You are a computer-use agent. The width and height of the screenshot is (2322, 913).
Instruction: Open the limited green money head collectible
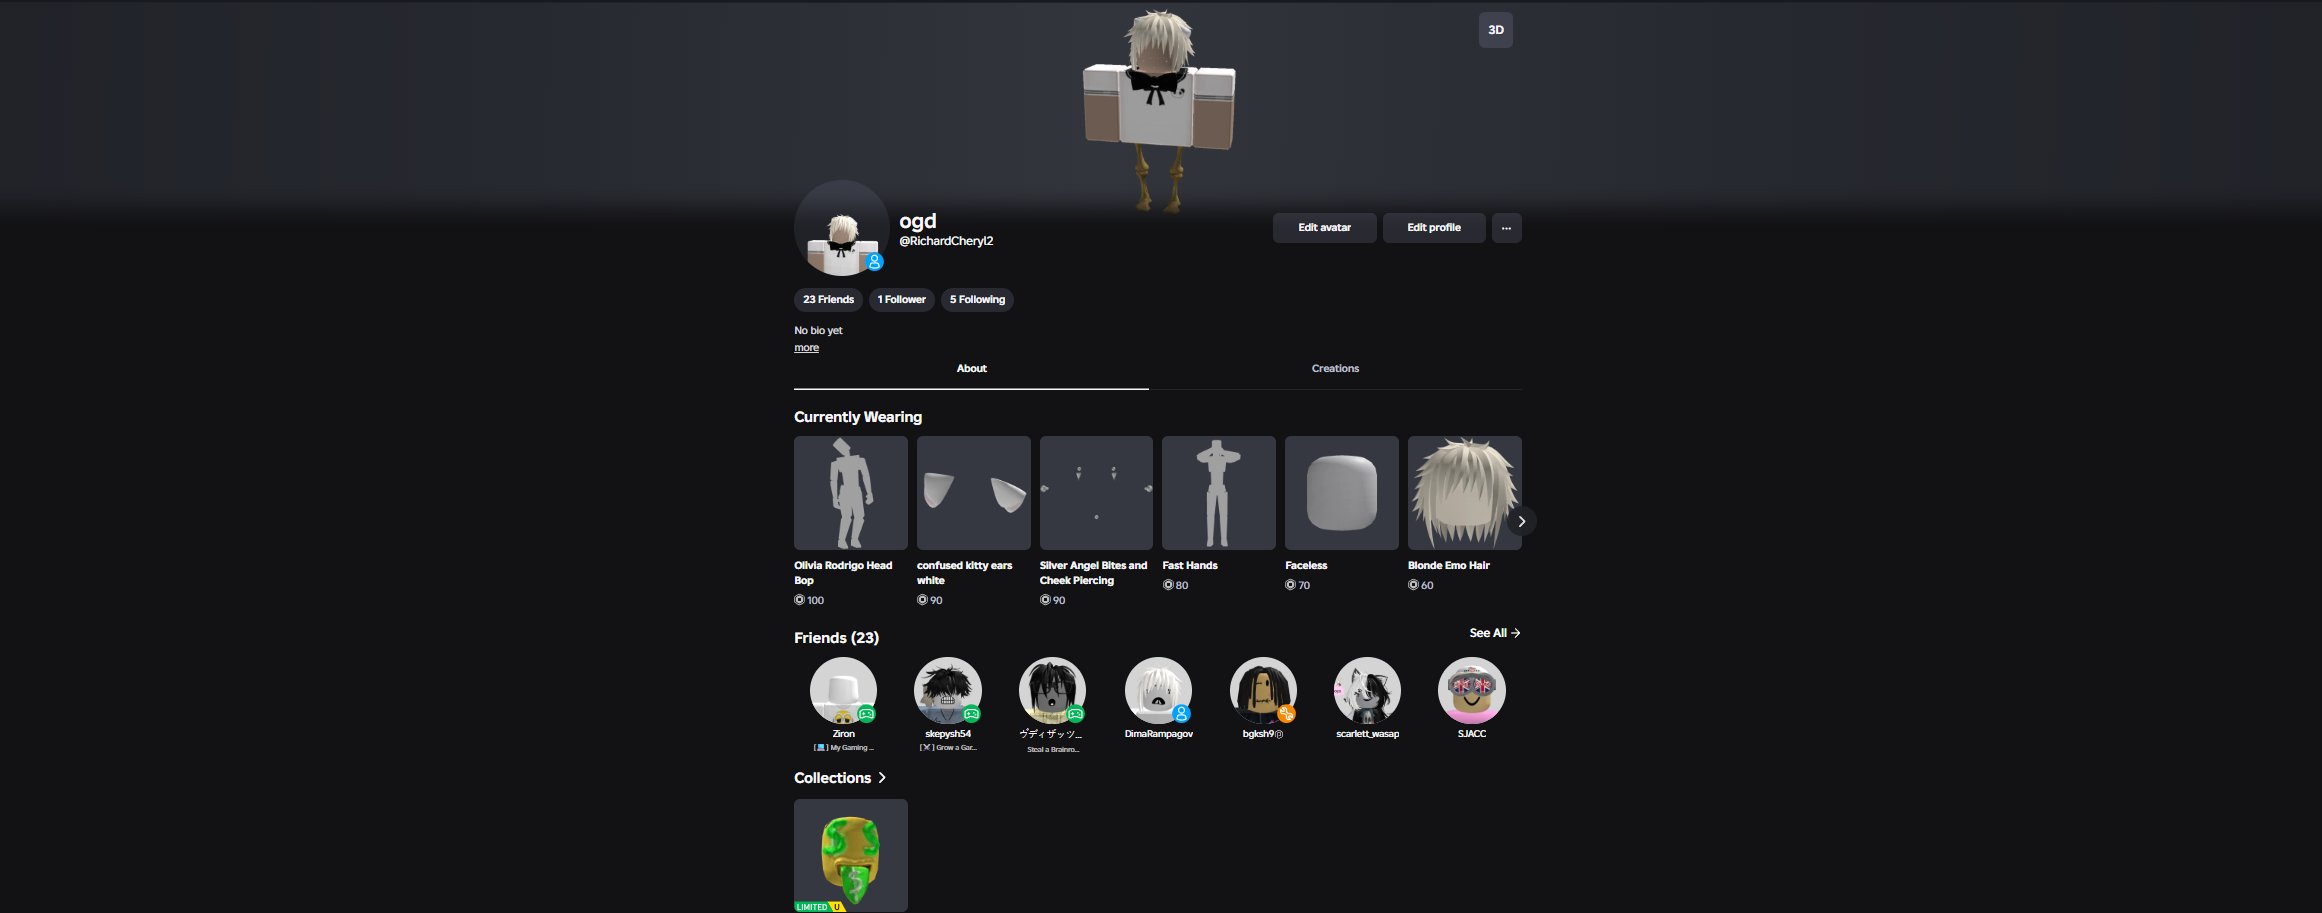pos(850,855)
